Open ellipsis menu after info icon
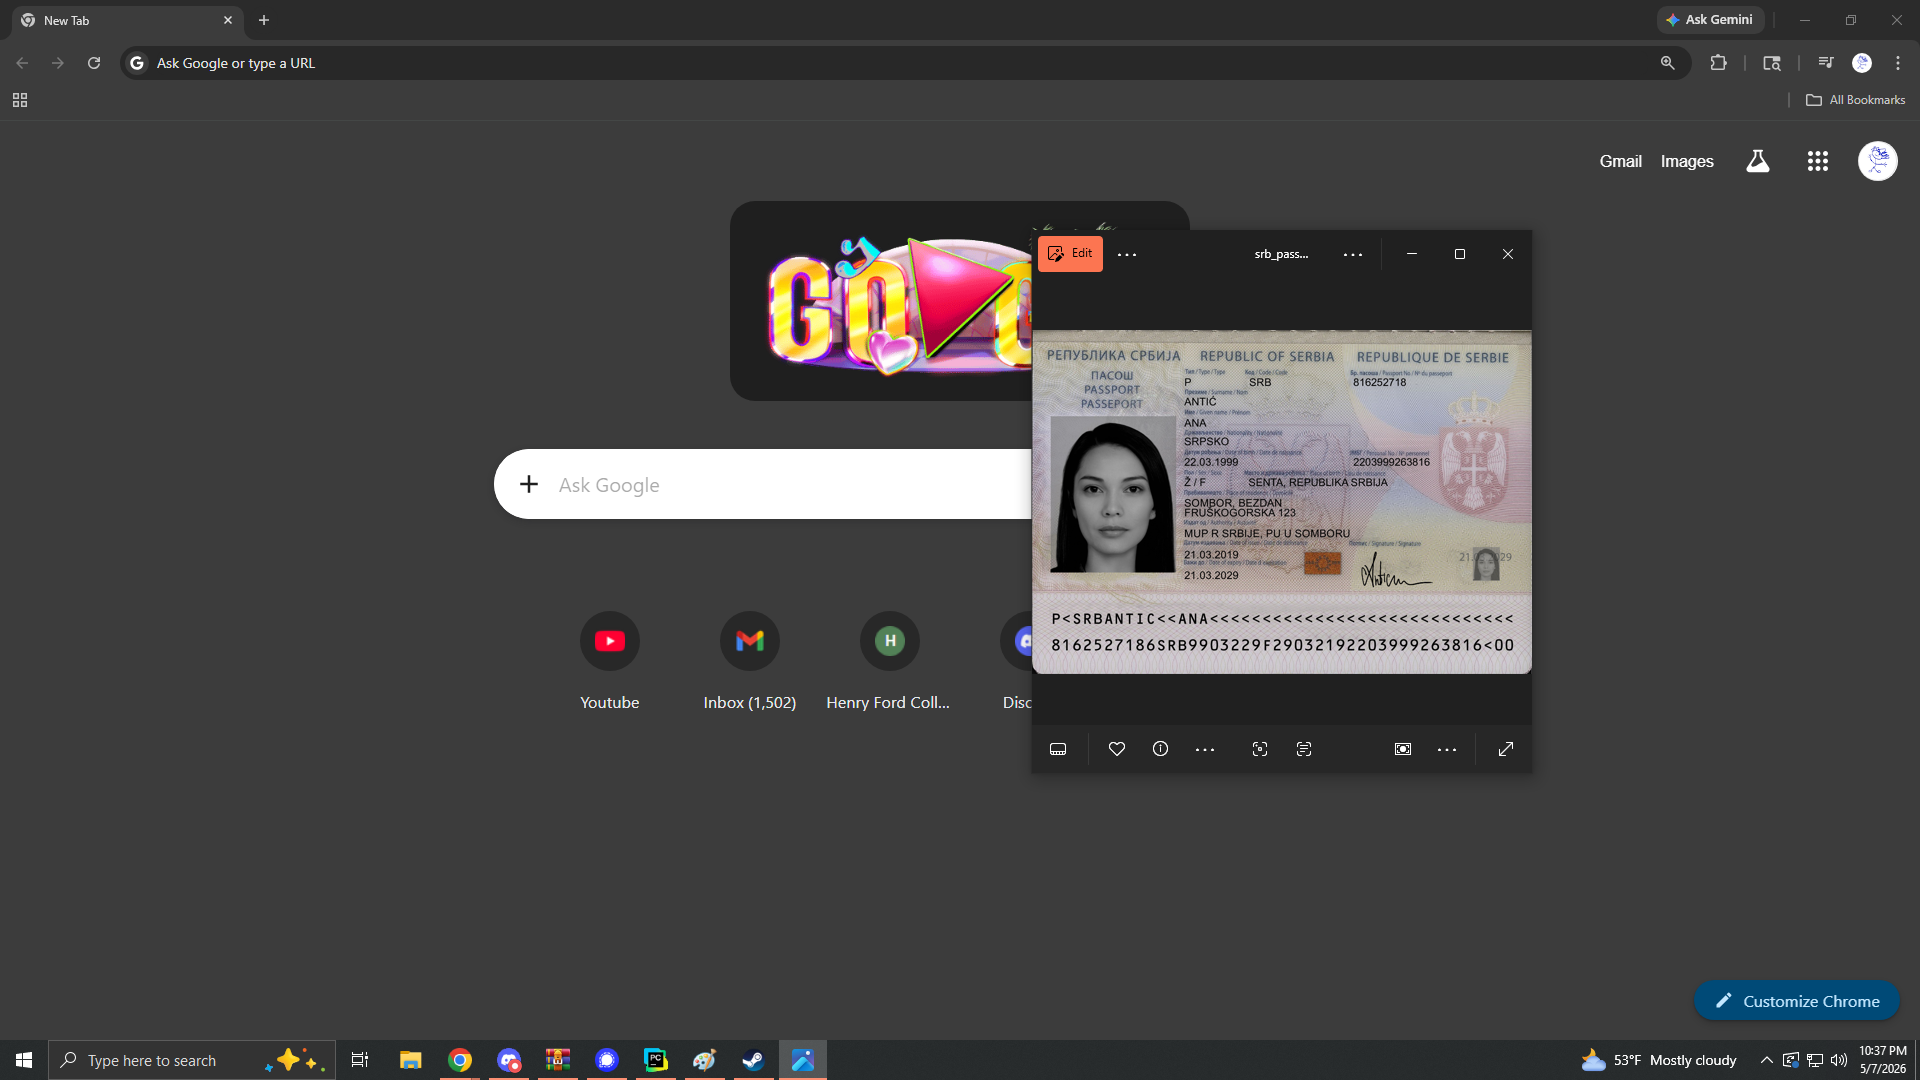Viewport: 1920px width, 1080px height. pos(1205,749)
